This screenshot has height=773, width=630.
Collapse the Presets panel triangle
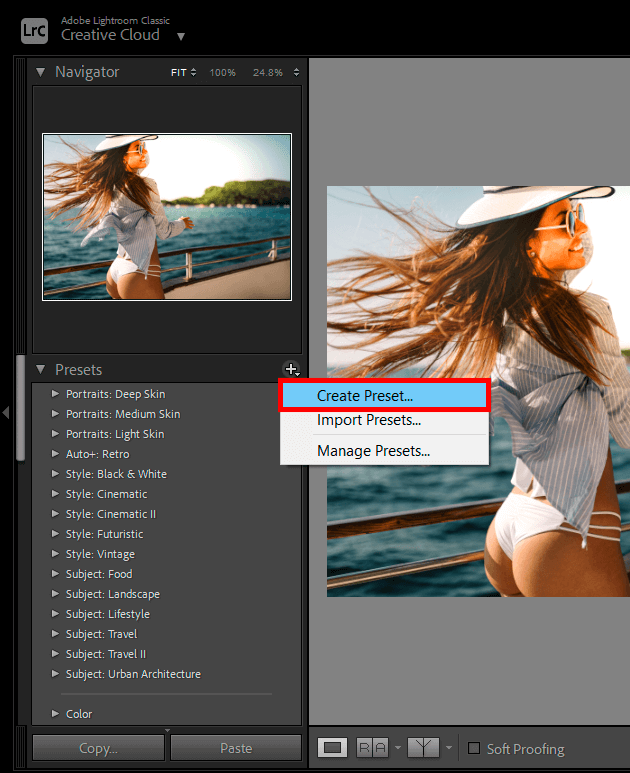[x=41, y=370]
